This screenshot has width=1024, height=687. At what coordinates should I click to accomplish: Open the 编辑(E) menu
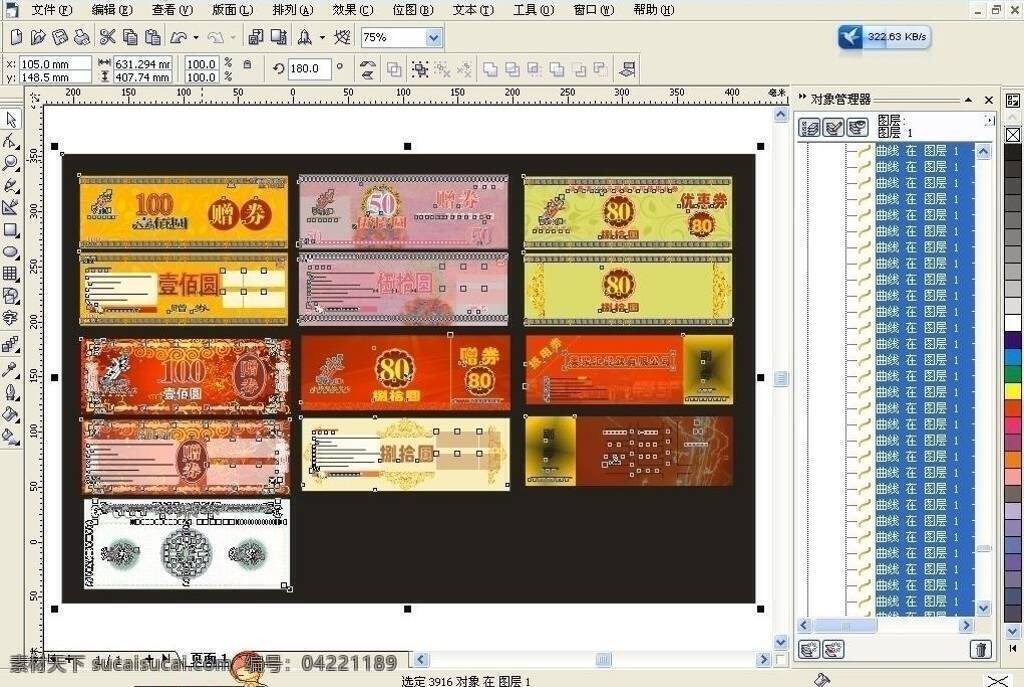coord(112,10)
